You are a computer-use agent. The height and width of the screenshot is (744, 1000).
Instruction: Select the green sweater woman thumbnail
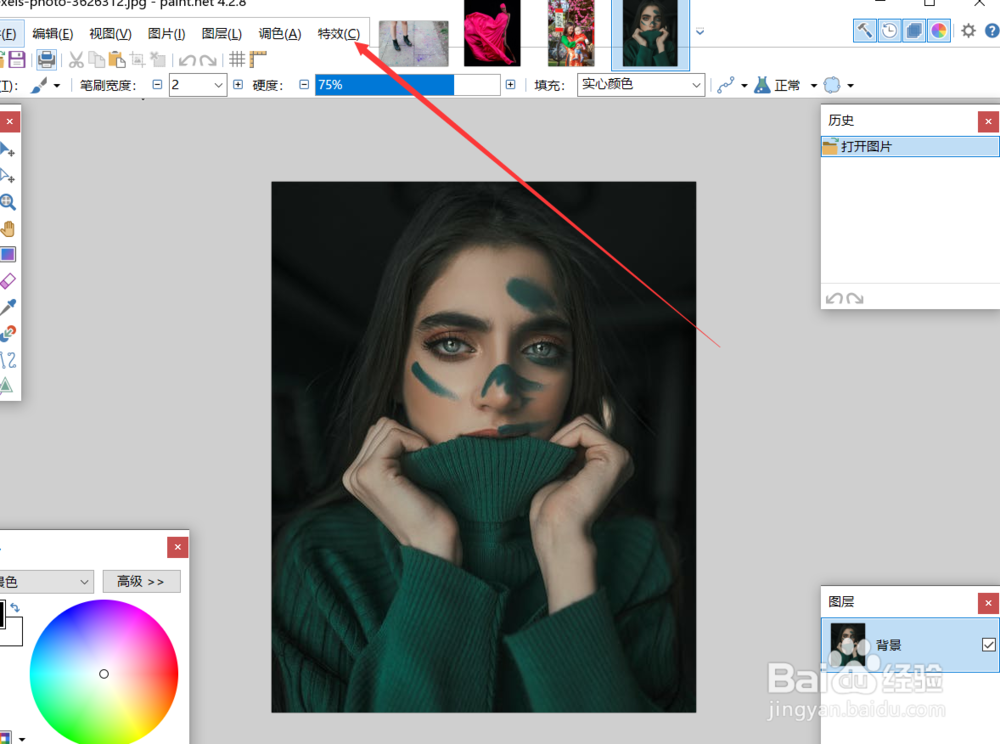tap(650, 33)
